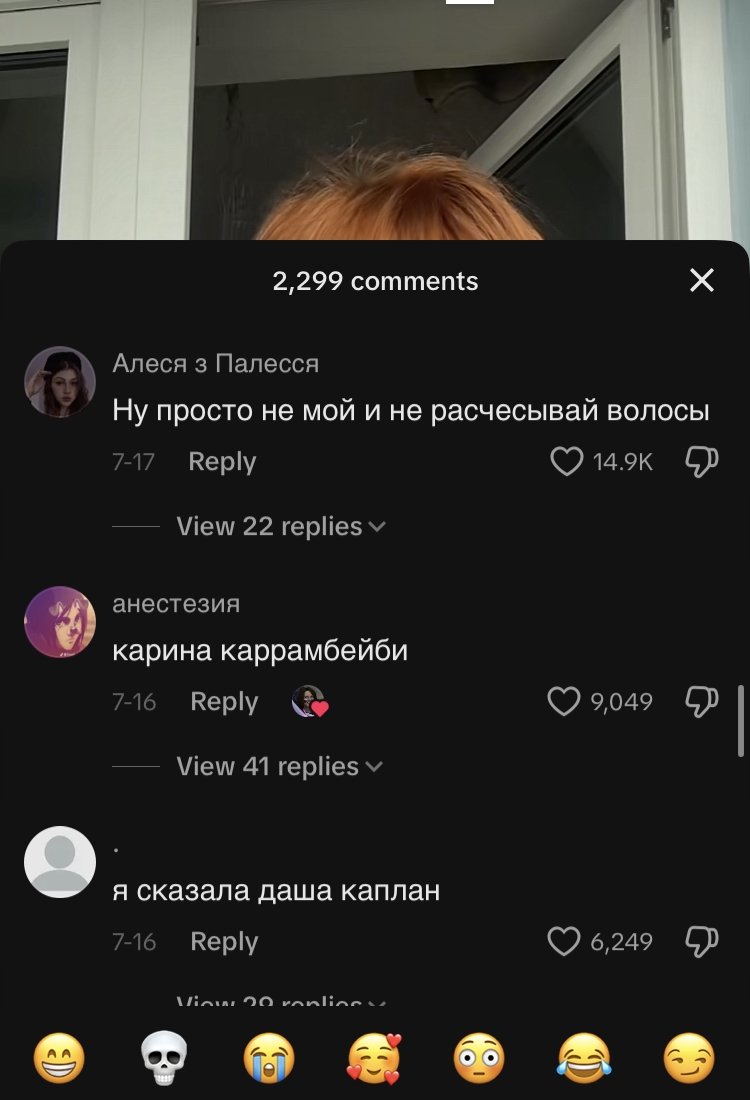Screen dimensions: 750x1100
Task: Open анестезия profile avatar
Action: coord(60,622)
